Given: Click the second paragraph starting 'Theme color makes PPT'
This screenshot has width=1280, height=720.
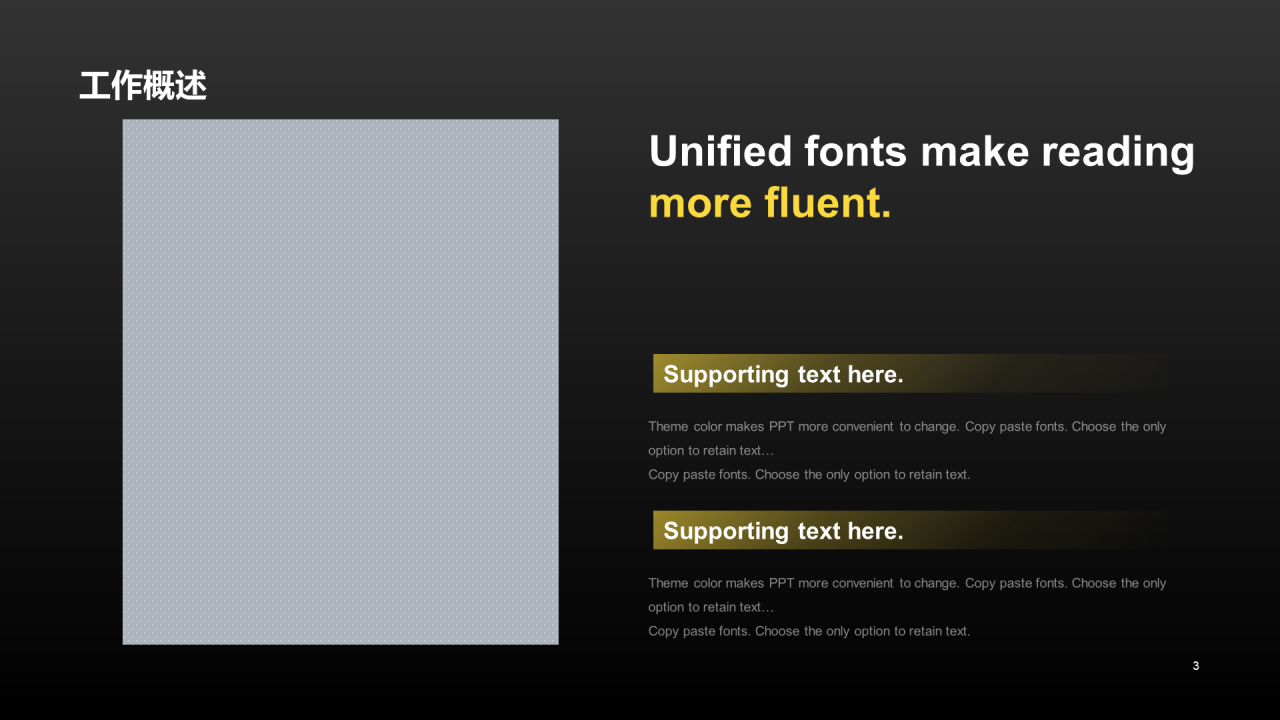Looking at the screenshot, I should [907, 607].
